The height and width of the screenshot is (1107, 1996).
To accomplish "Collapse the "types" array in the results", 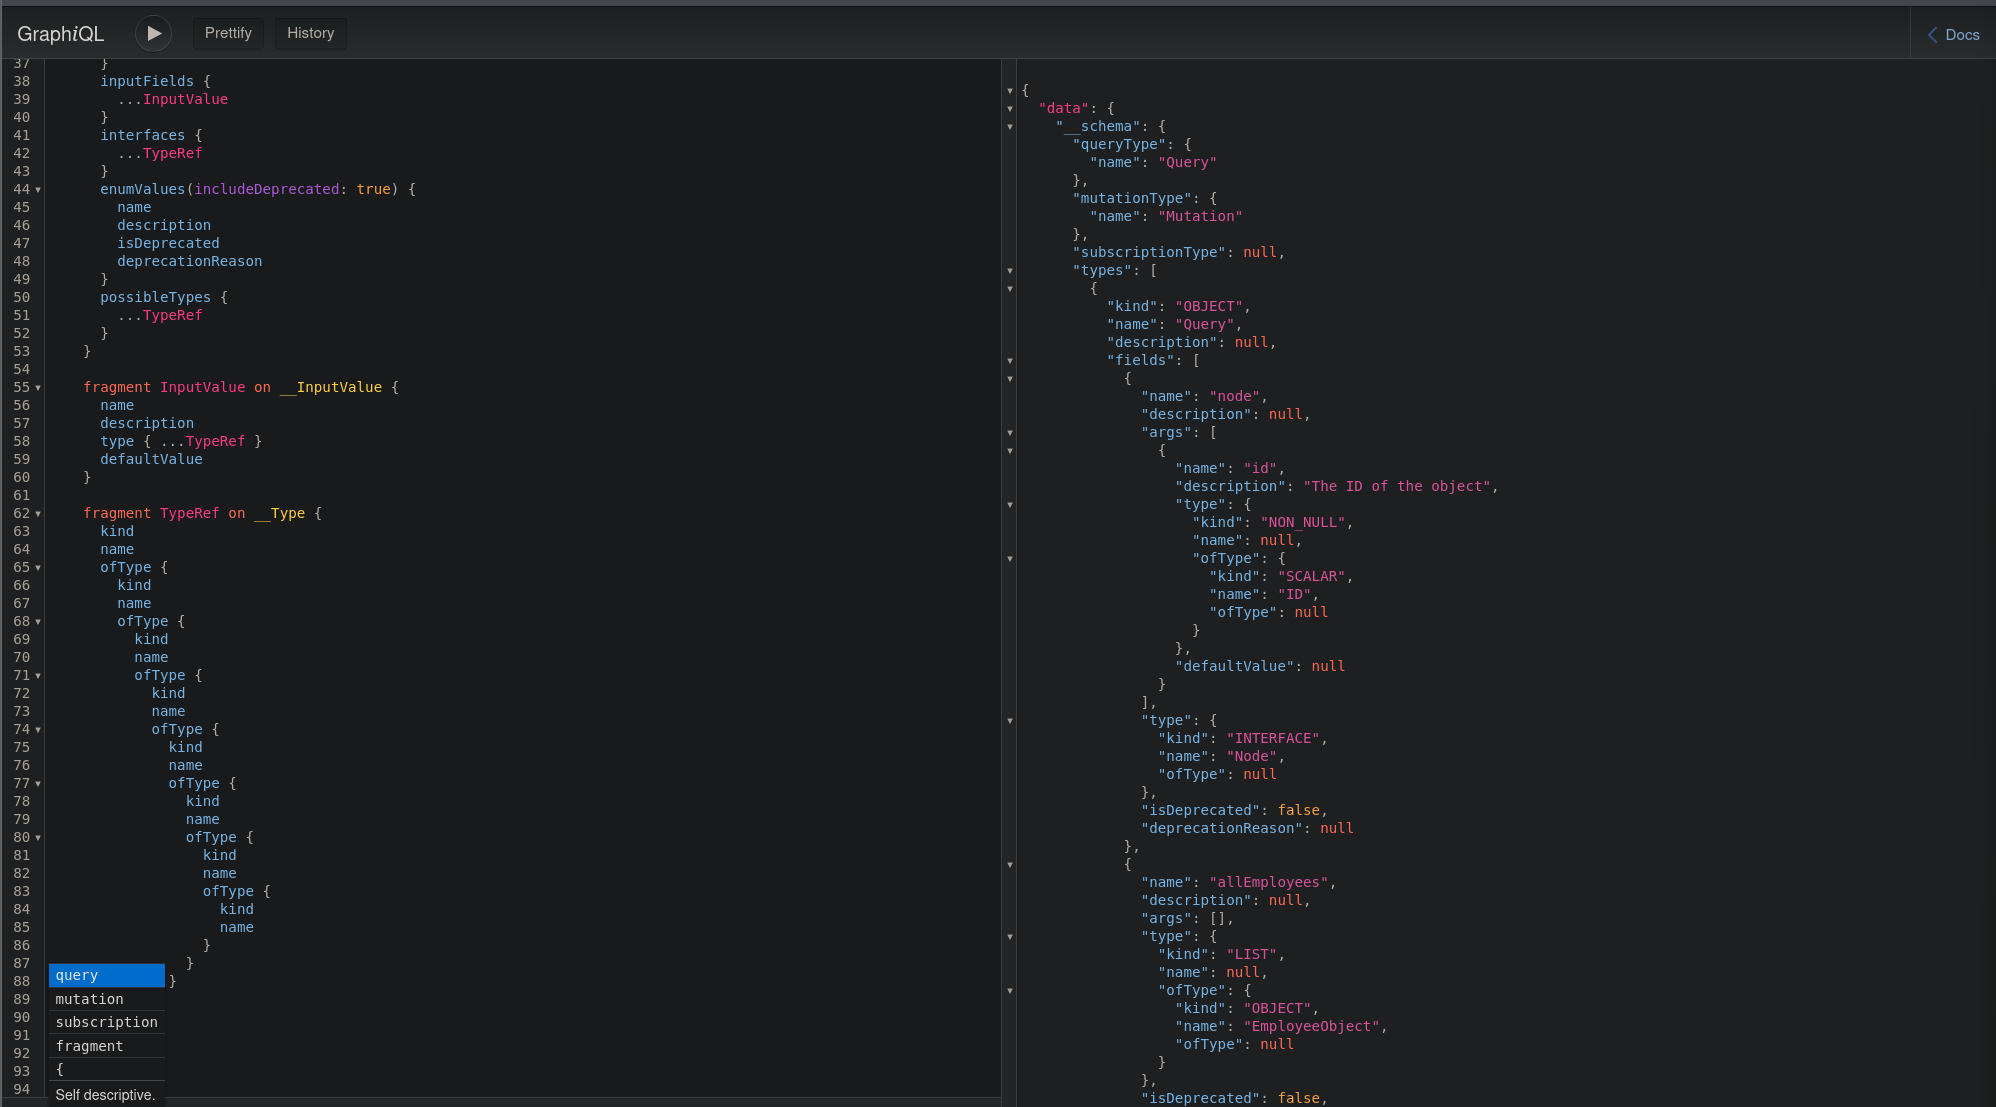I will coord(1010,271).
